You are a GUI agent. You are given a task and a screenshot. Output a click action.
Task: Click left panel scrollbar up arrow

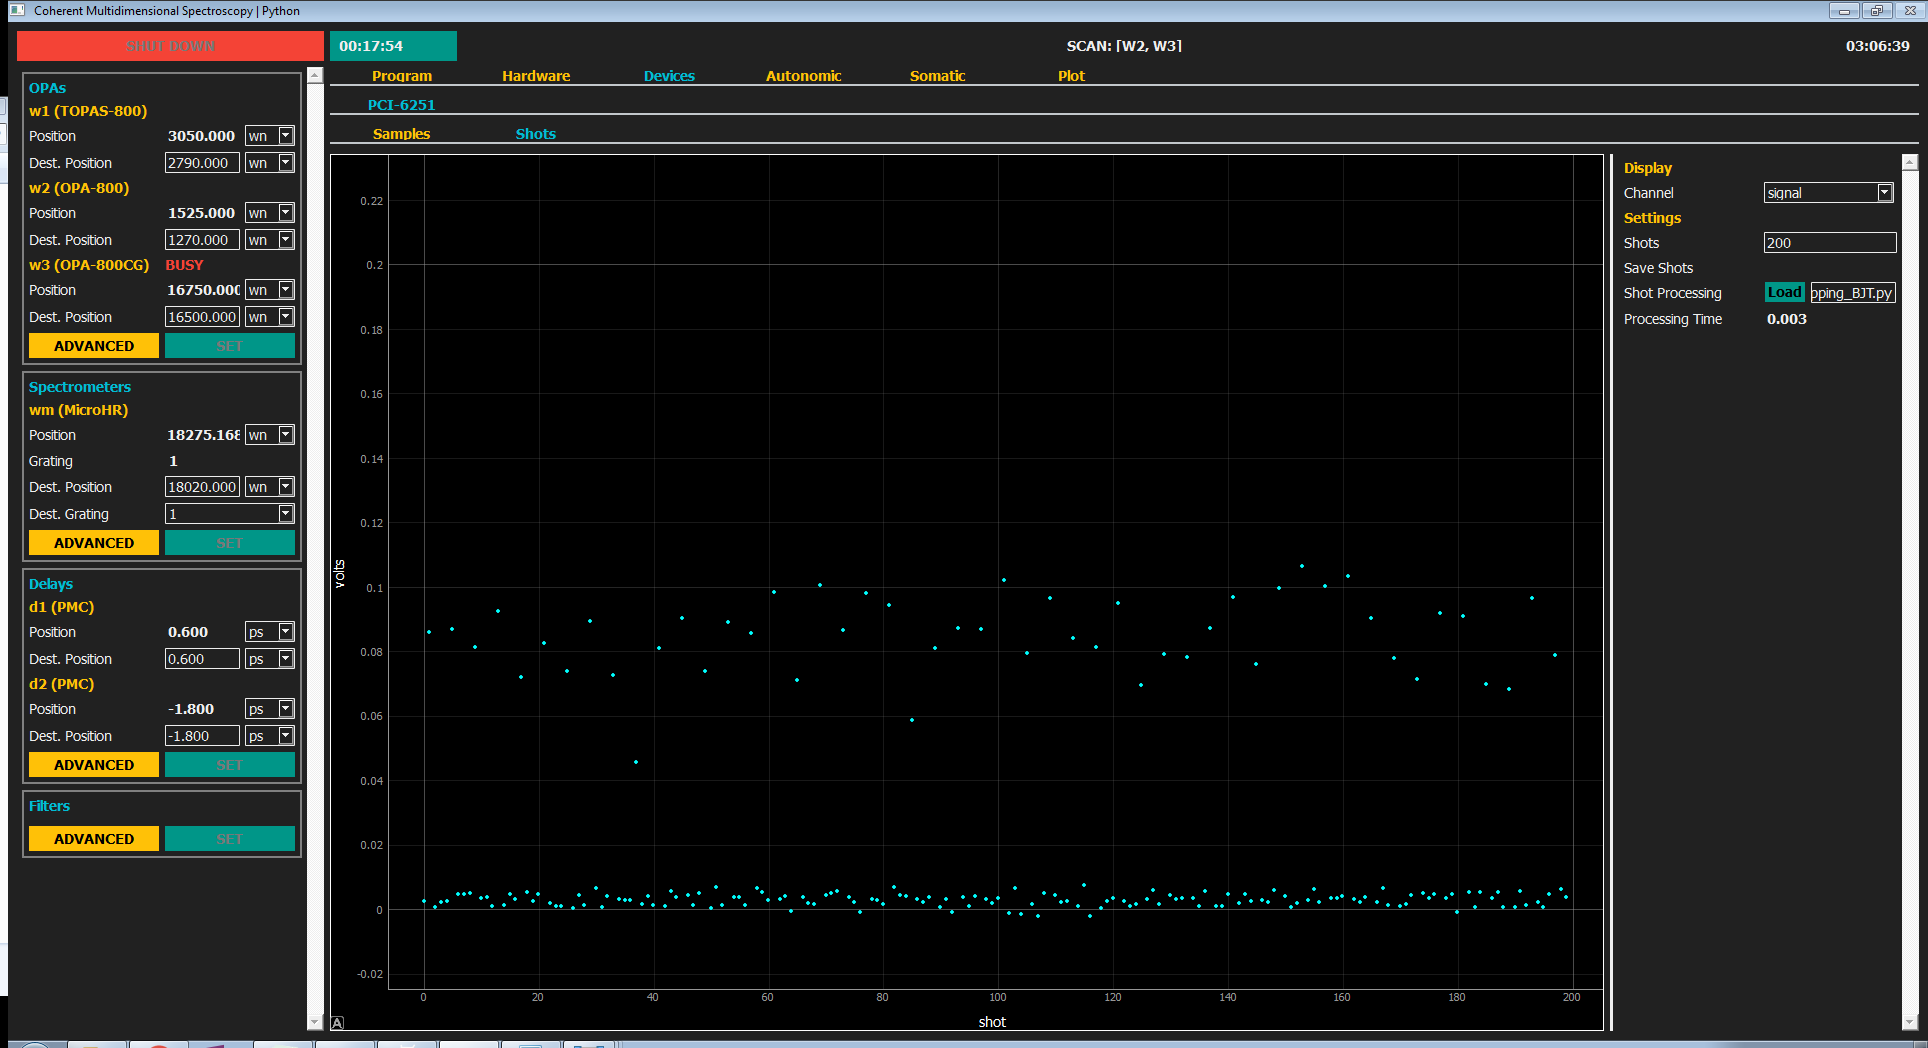315,76
